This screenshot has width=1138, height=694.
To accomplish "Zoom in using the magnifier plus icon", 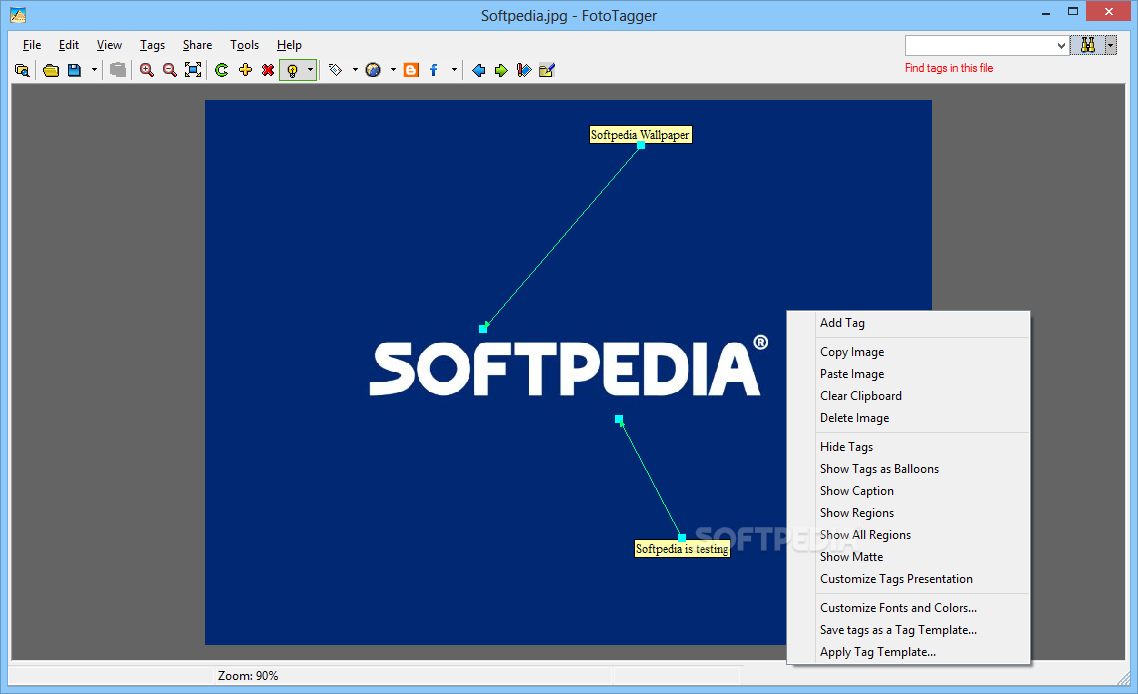I will click(x=147, y=70).
